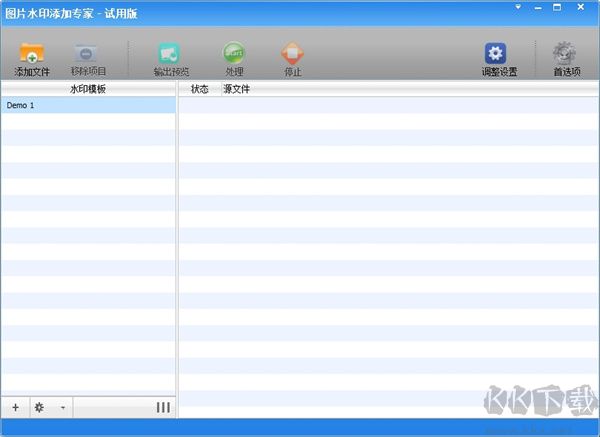Click the 状态 column header
600x437 pixels.
coord(200,89)
